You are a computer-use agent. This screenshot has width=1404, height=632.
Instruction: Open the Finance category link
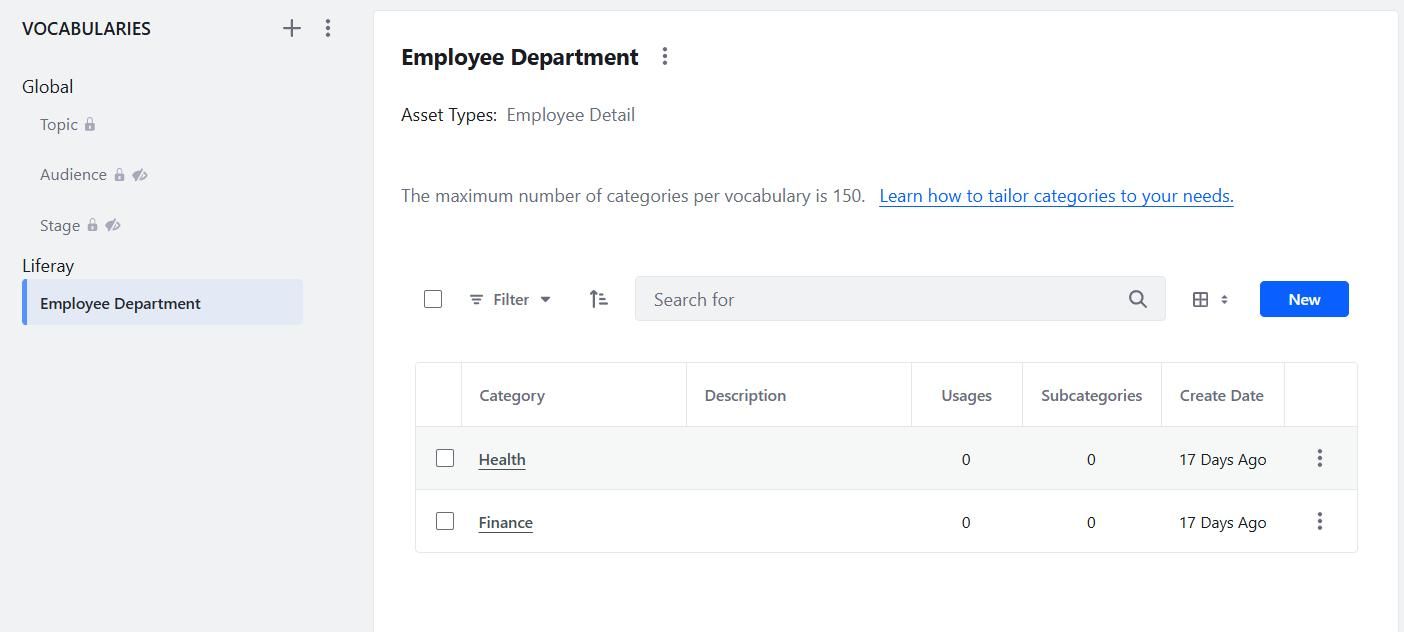pos(506,522)
